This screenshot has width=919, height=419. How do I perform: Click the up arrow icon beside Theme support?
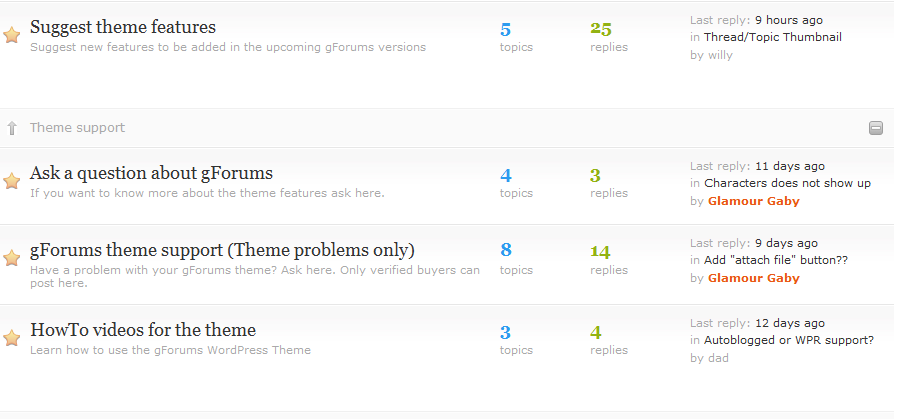pyautogui.click(x=12, y=128)
